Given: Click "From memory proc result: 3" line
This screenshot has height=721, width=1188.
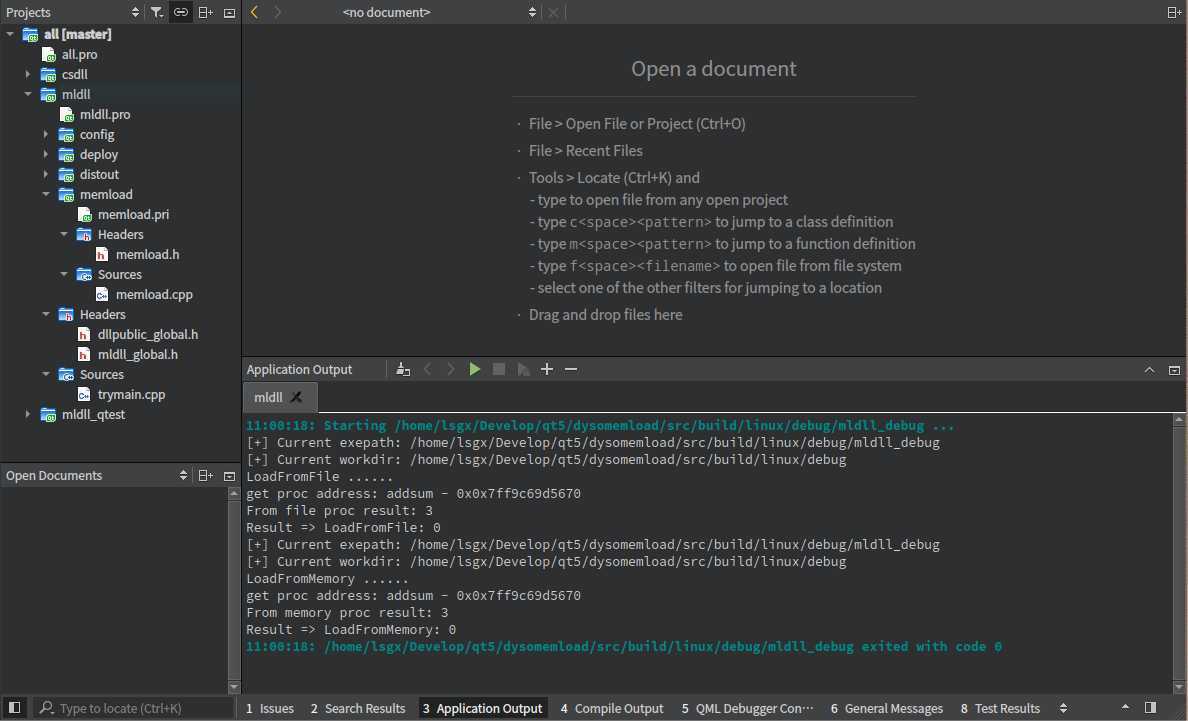Looking at the screenshot, I should pos(347,613).
